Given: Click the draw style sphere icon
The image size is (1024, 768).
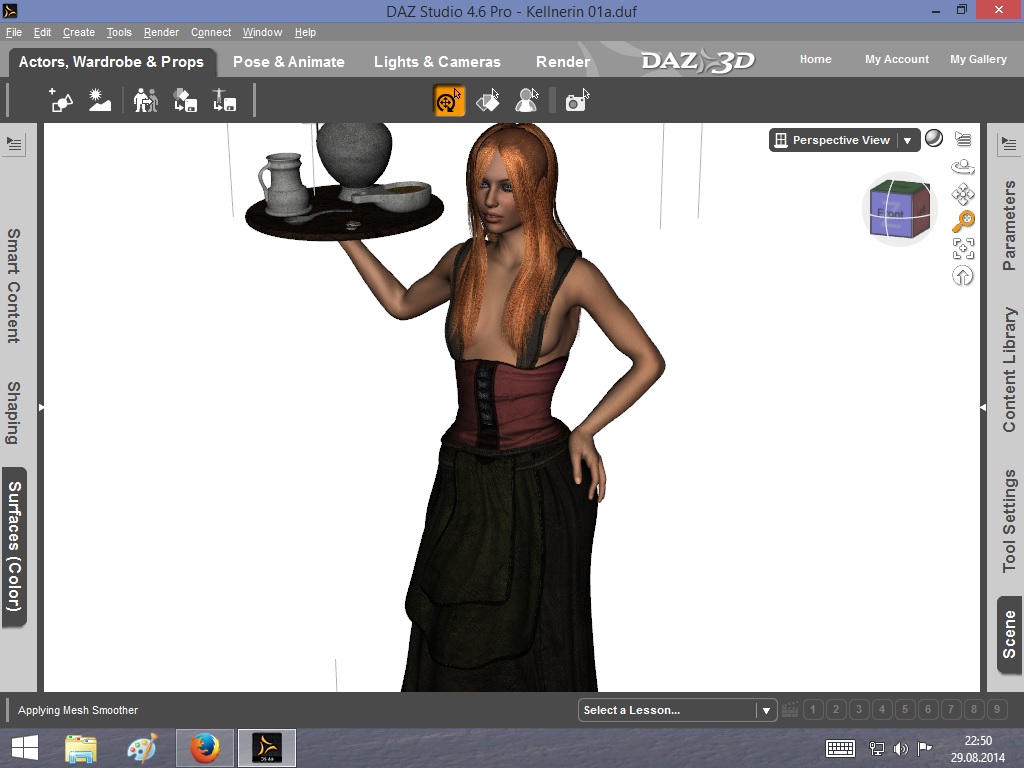Looking at the screenshot, I should [934, 138].
